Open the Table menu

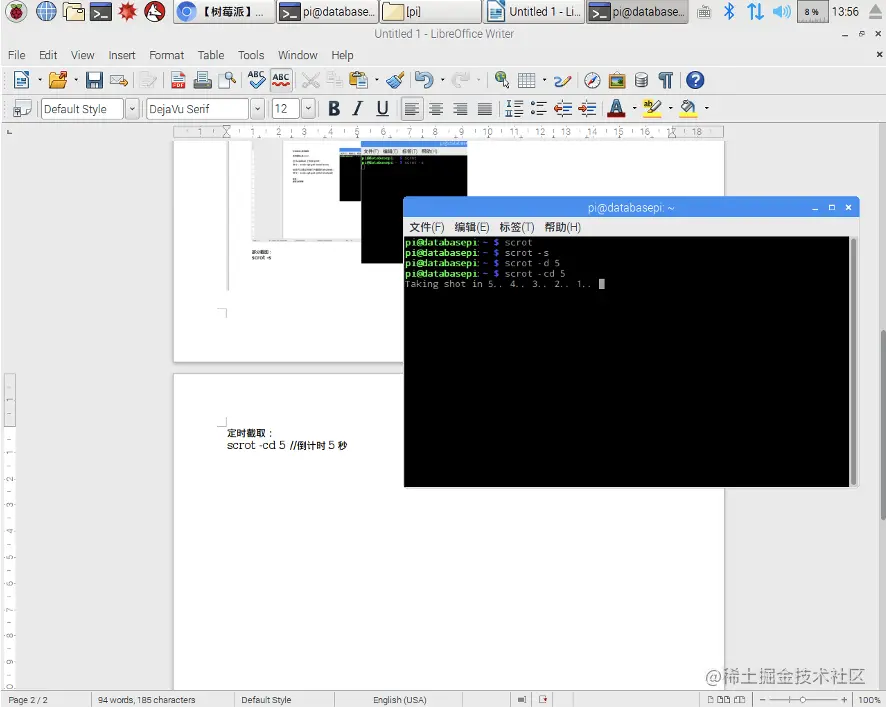pos(211,55)
